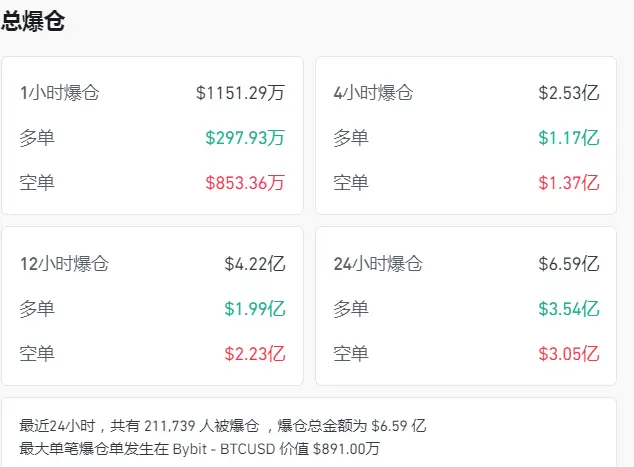Click the 总爆仓 section heading

point(34,21)
